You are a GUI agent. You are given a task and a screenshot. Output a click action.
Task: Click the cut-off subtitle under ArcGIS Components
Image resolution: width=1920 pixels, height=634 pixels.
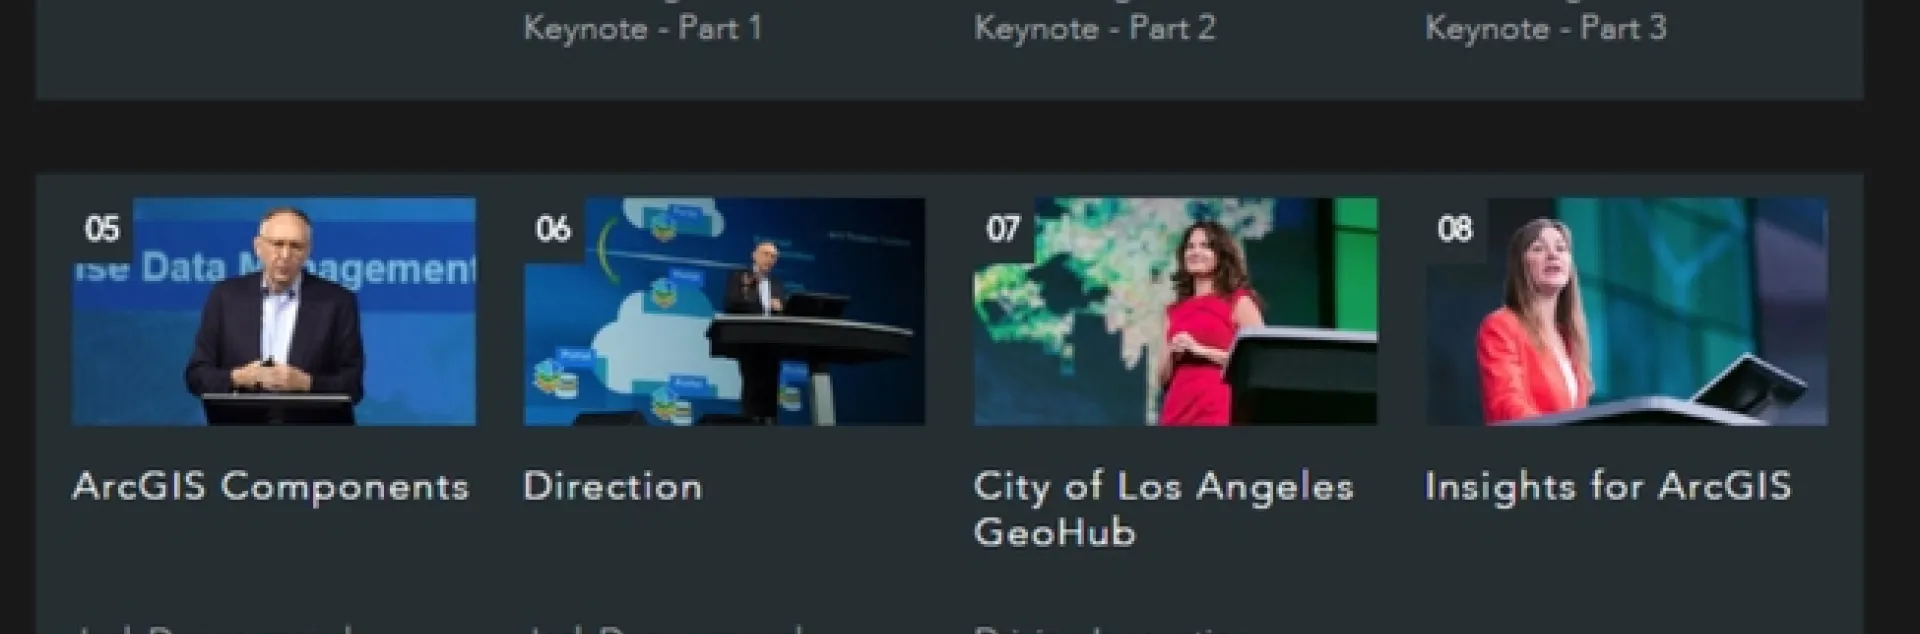(x=220, y=628)
